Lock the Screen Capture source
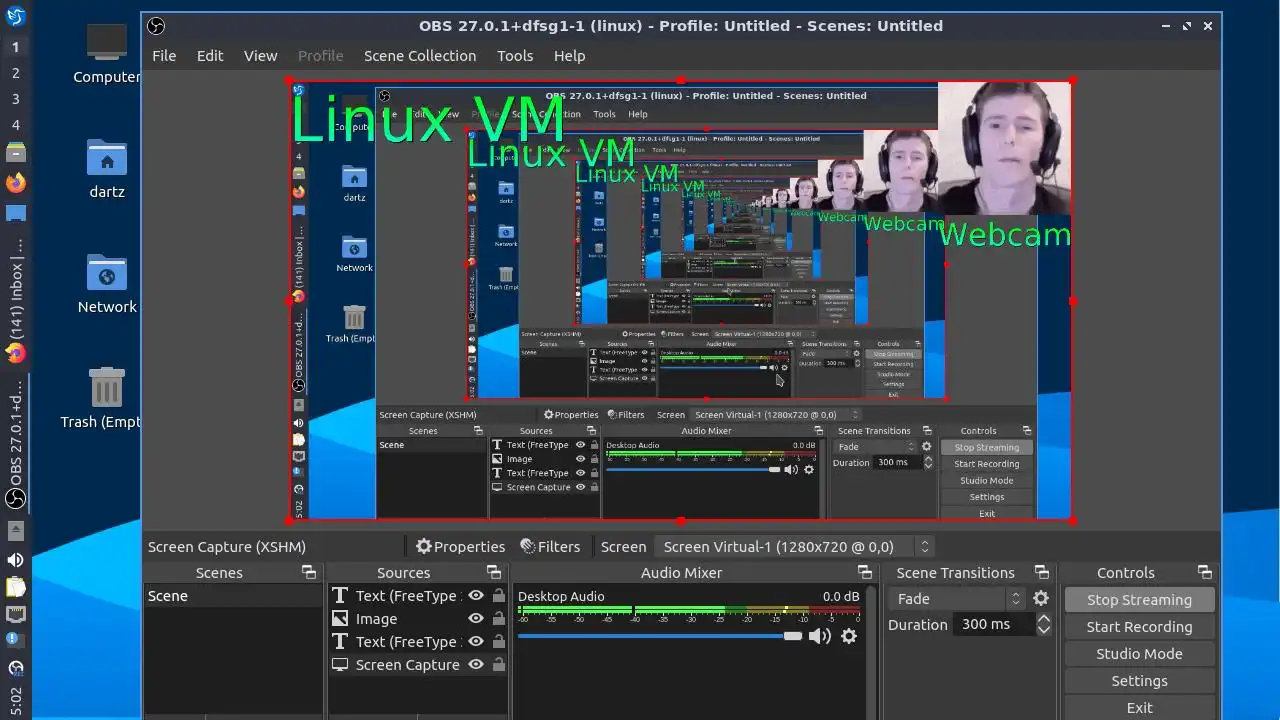This screenshot has width=1280, height=720. tap(498, 664)
